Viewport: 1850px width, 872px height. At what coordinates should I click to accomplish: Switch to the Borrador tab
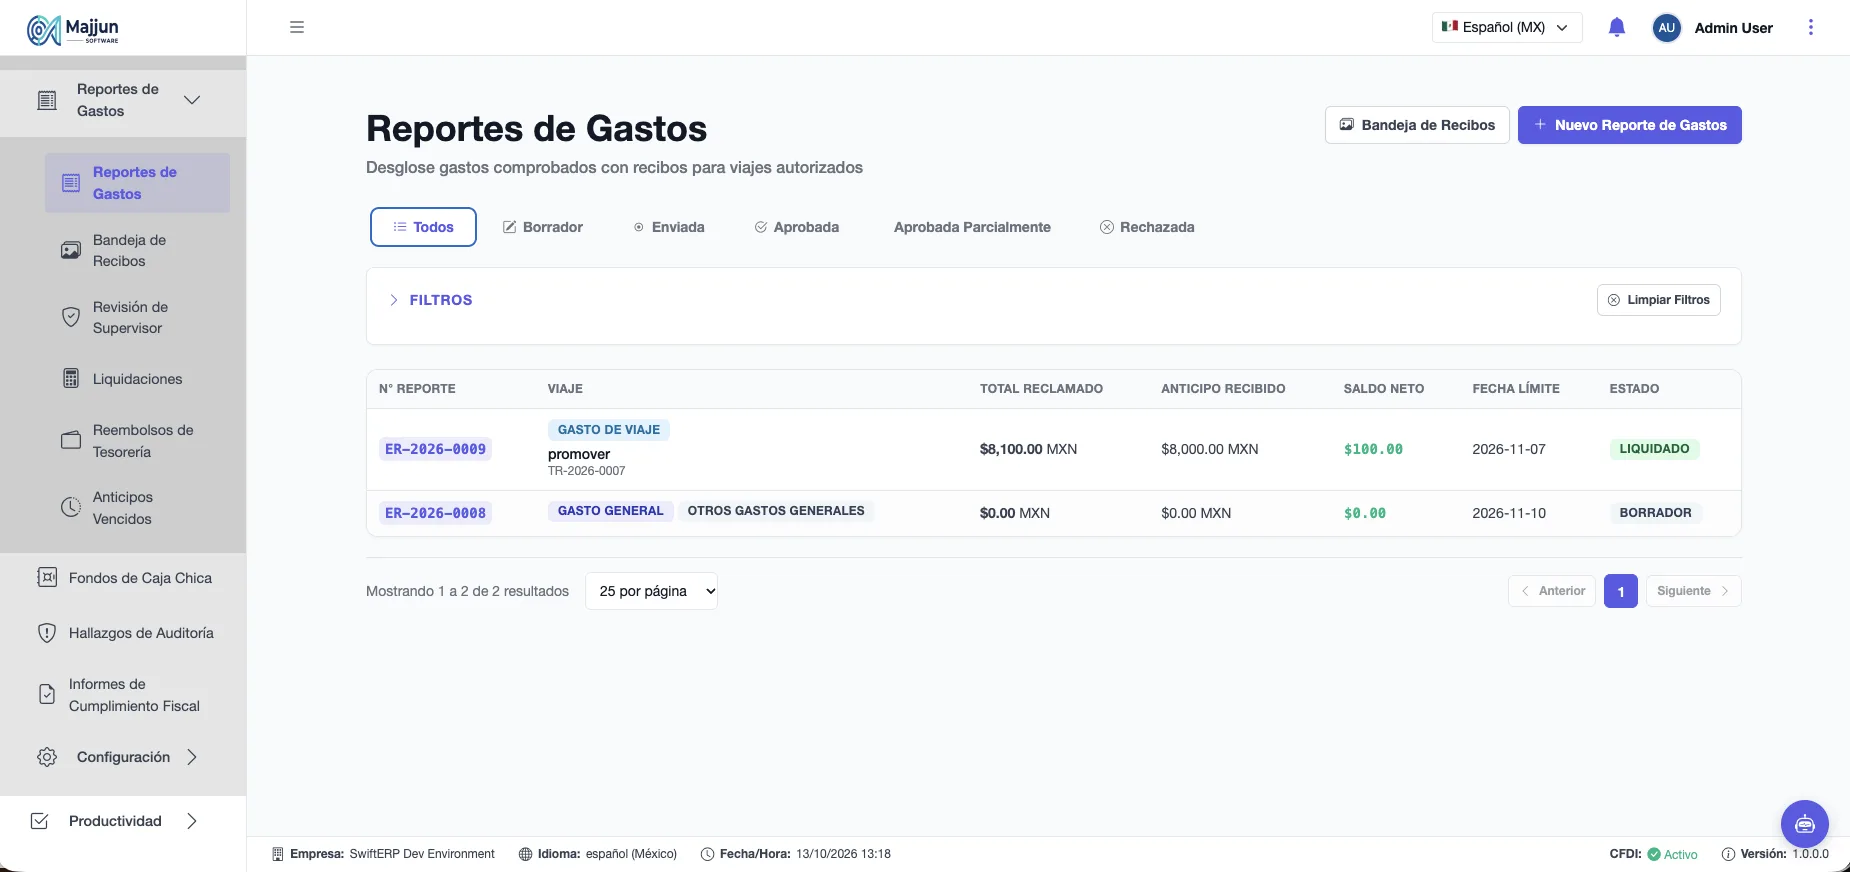[543, 227]
